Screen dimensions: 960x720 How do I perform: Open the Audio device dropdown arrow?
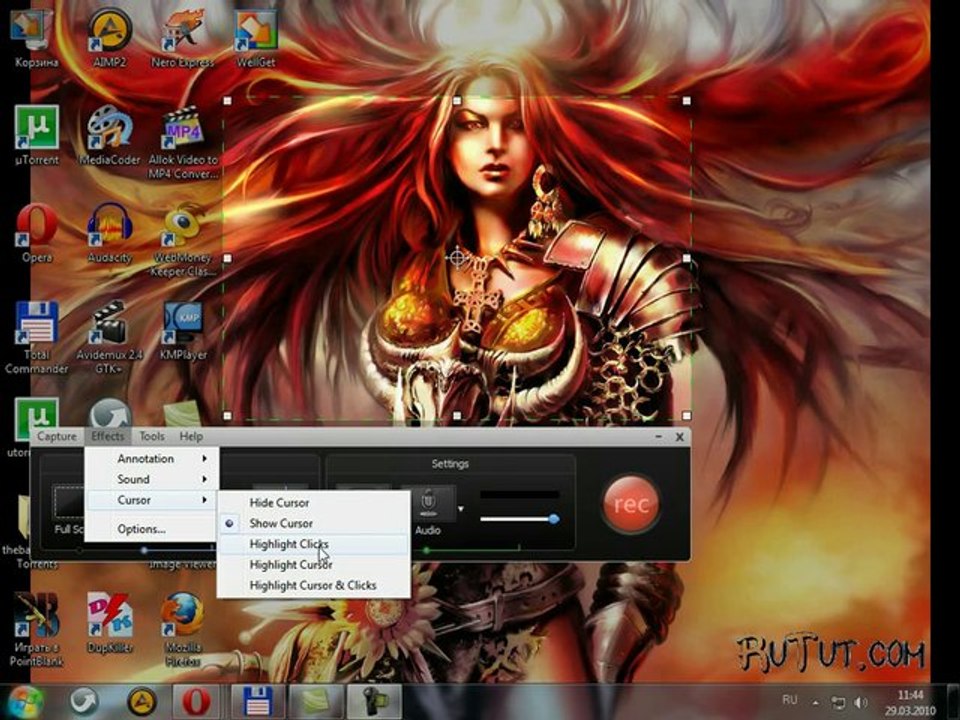[x=461, y=509]
